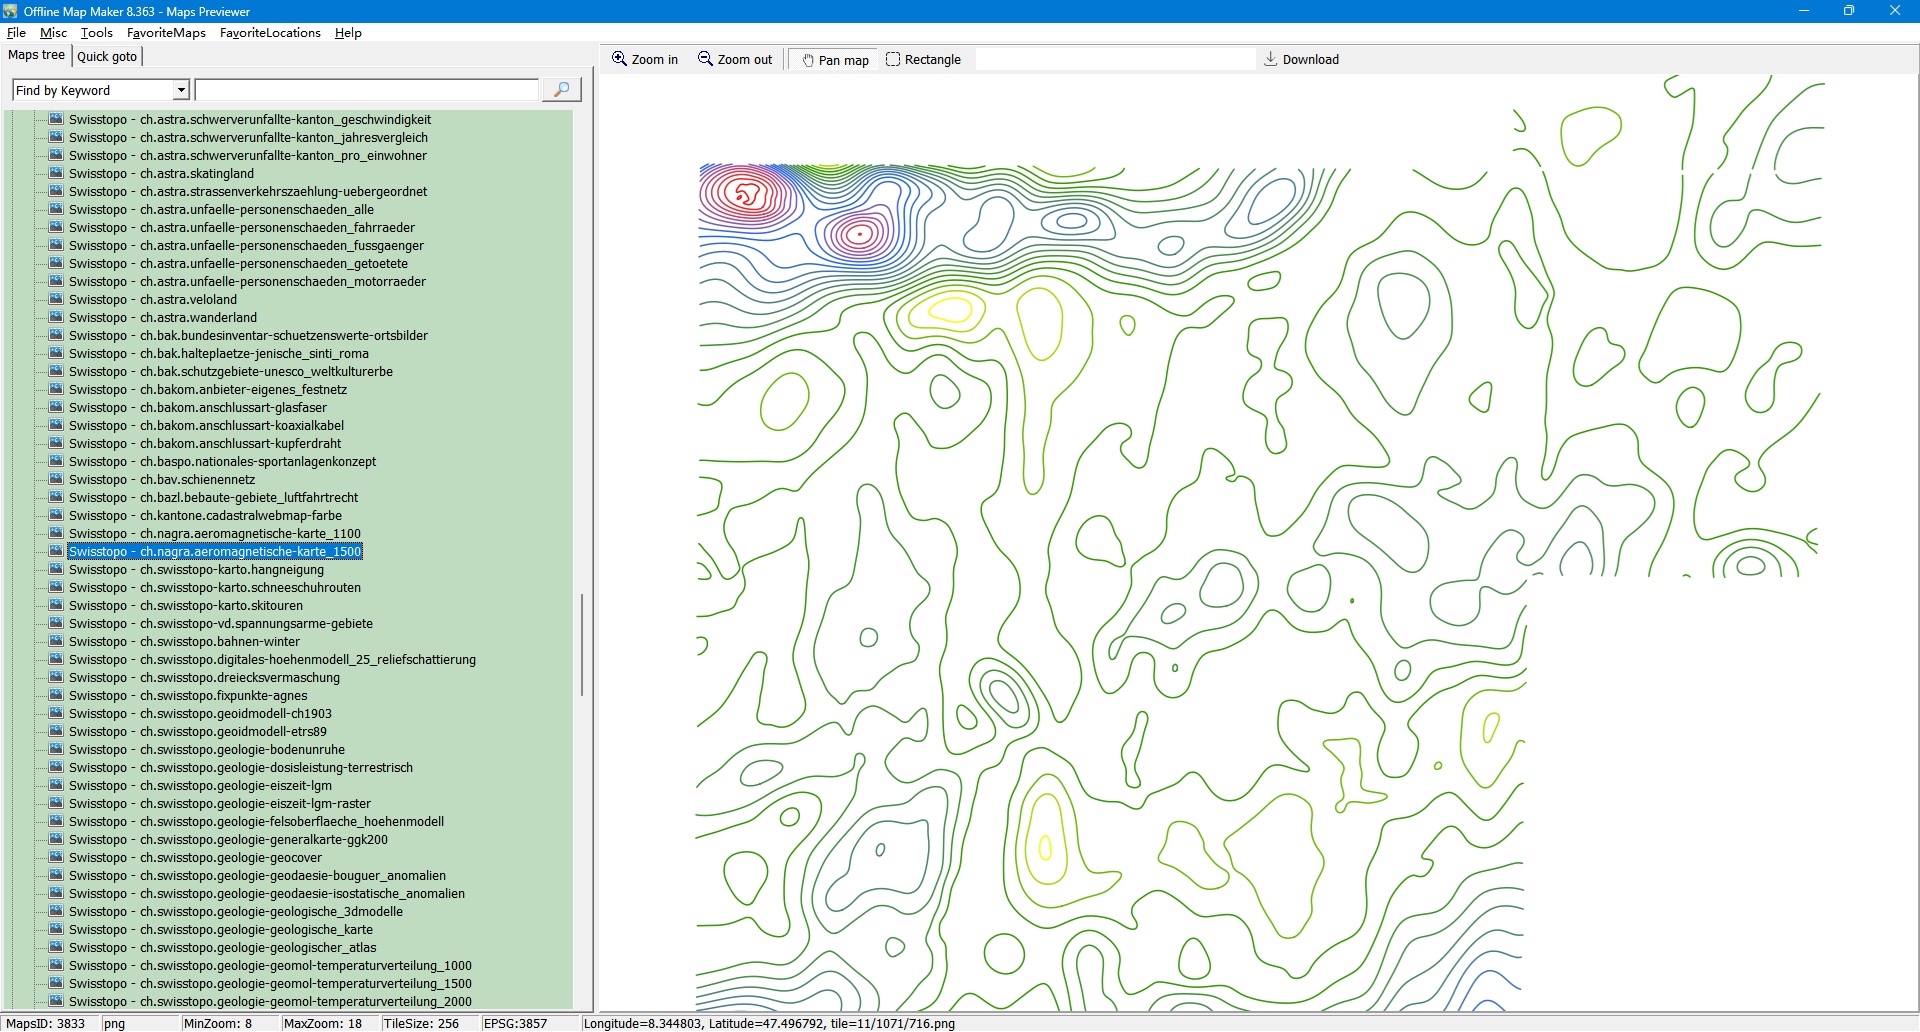Image resolution: width=1920 pixels, height=1032 pixels.
Task: Select the Pan map hand tool
Action: (x=808, y=60)
